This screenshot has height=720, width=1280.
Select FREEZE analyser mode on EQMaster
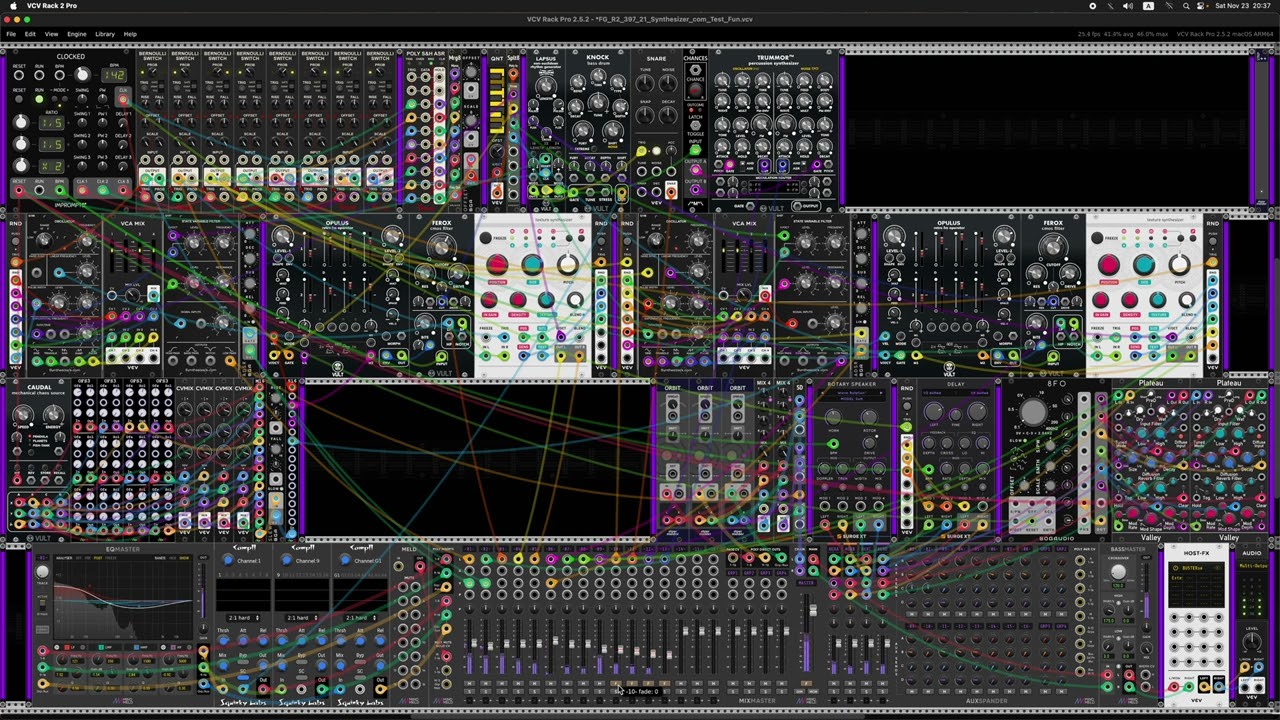111,558
